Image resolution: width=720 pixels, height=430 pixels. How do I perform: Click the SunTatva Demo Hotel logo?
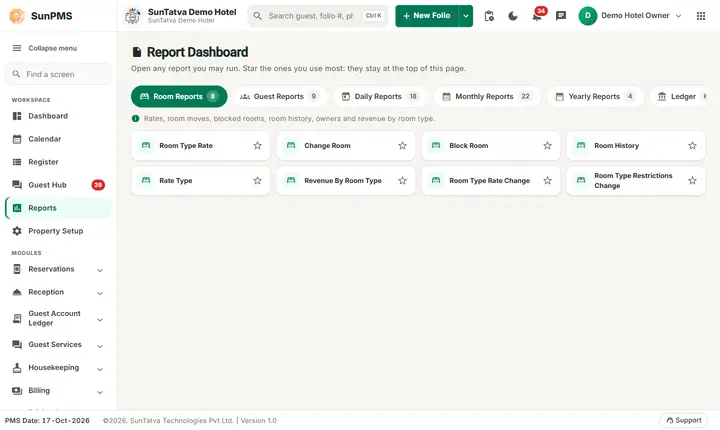(x=133, y=16)
